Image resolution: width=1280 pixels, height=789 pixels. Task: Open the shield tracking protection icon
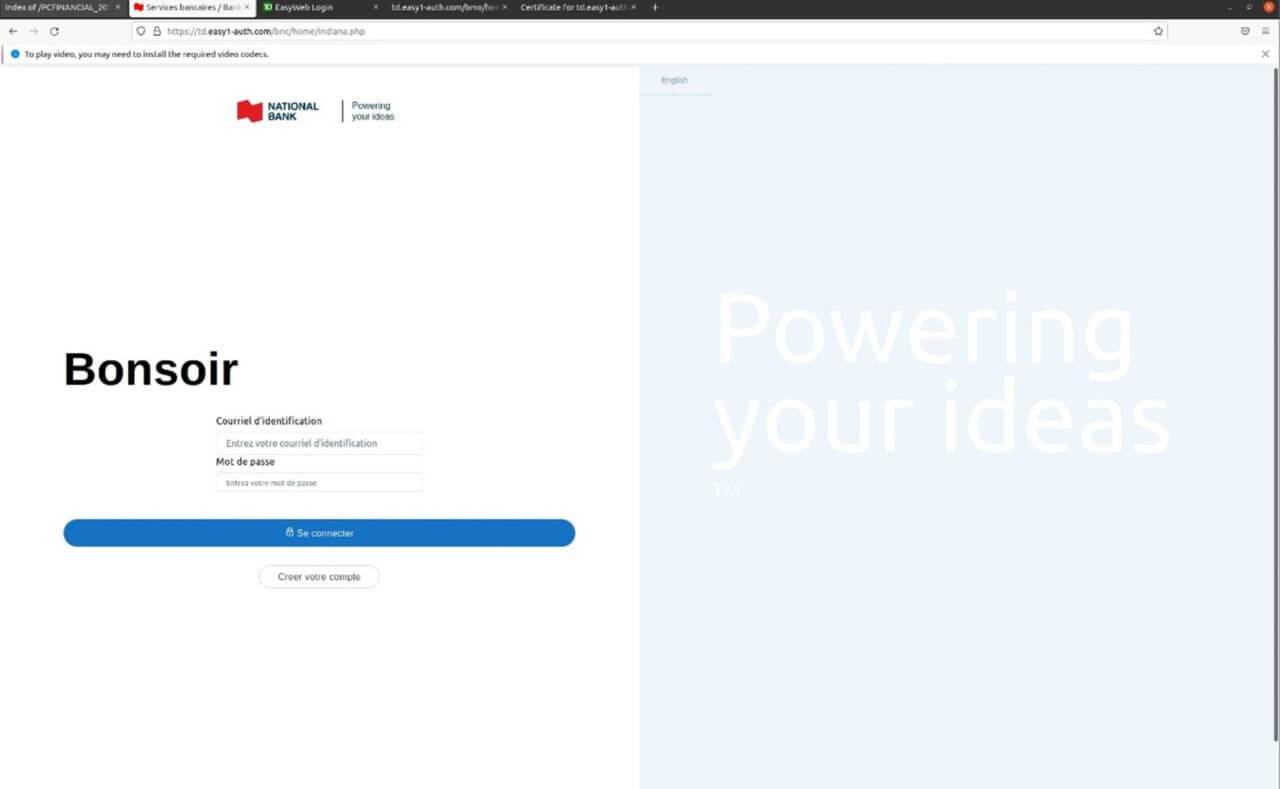coord(141,31)
